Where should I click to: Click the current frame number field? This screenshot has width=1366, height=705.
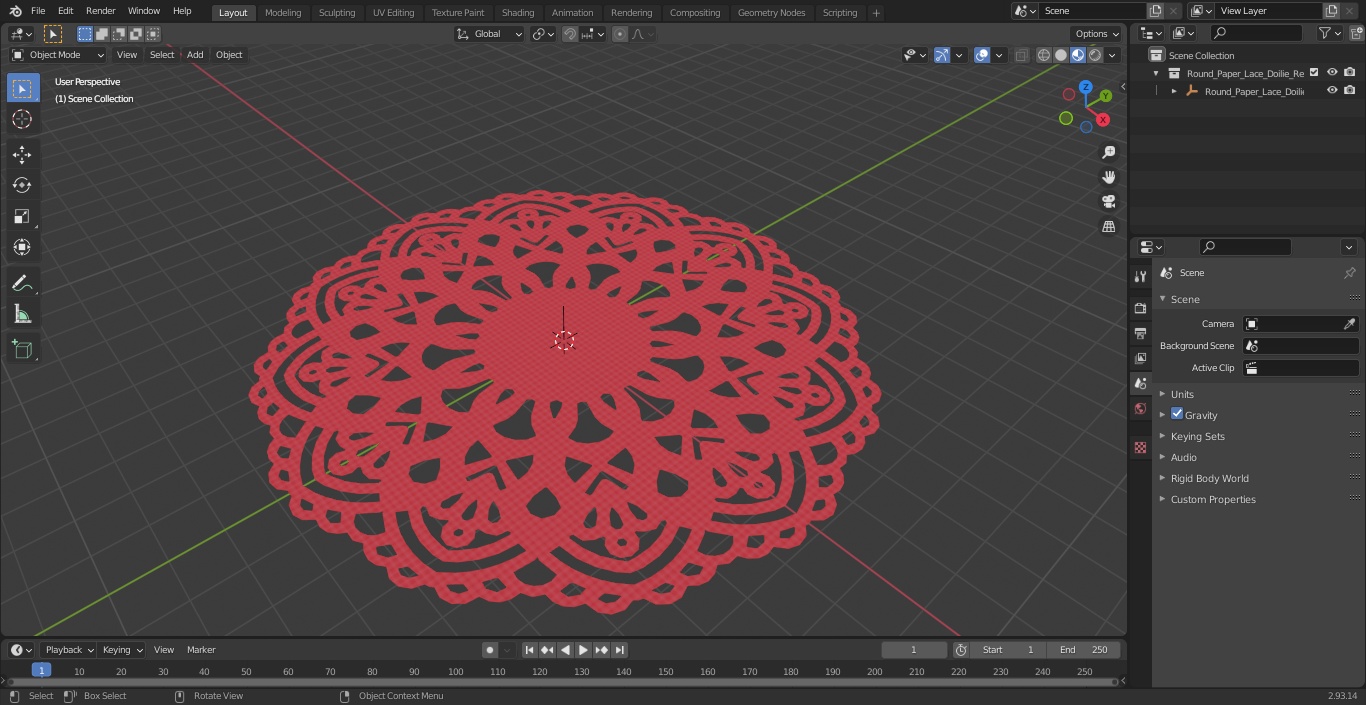913,650
